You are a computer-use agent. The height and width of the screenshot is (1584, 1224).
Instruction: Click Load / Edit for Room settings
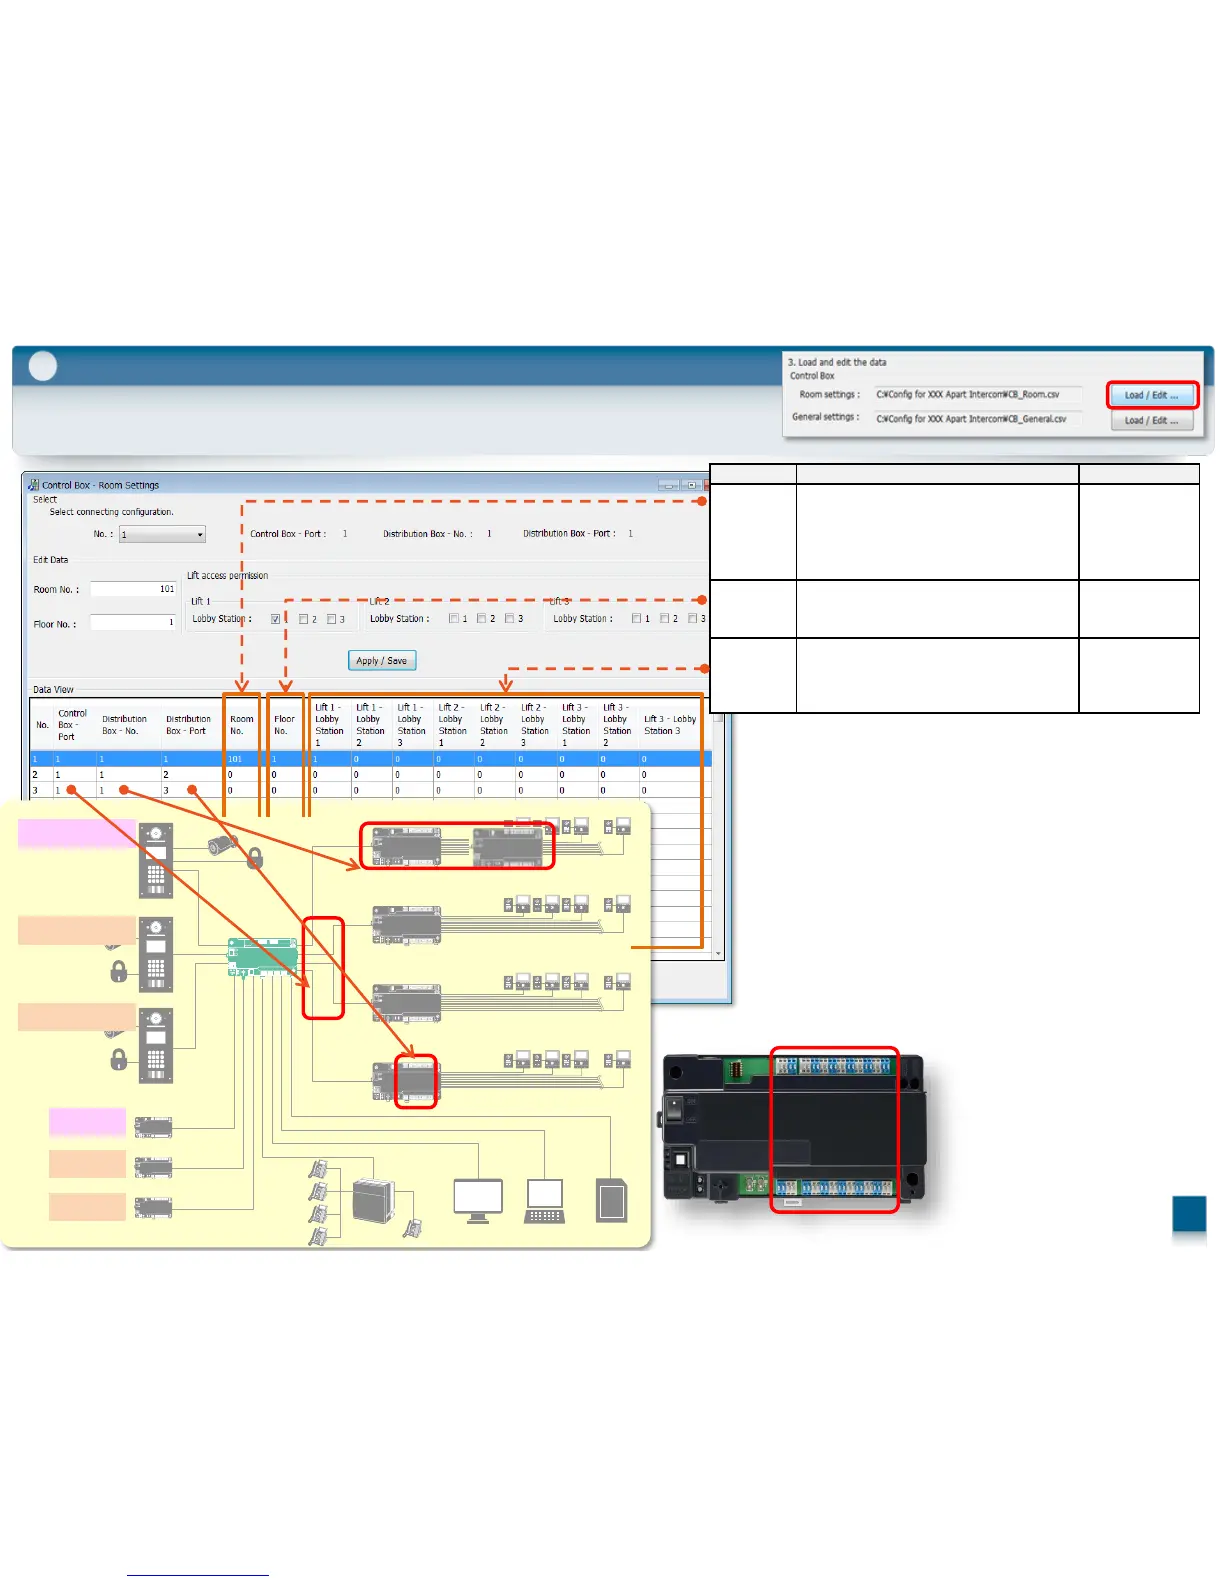click(x=1152, y=395)
